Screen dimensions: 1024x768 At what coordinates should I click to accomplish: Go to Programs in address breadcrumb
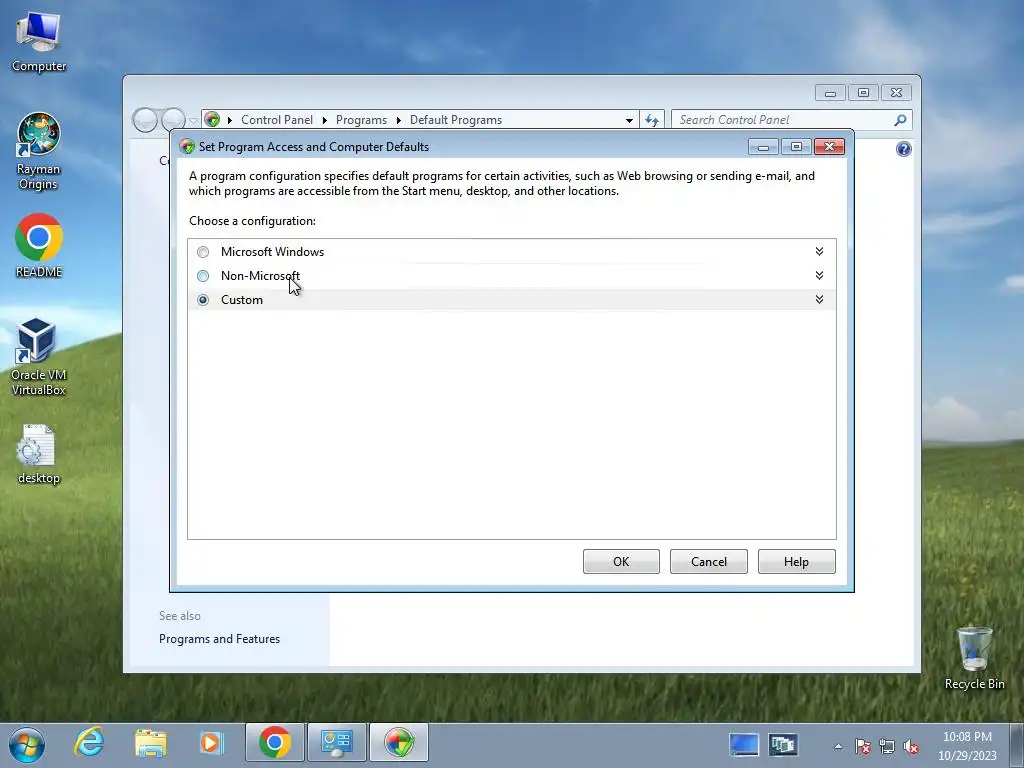click(x=361, y=120)
